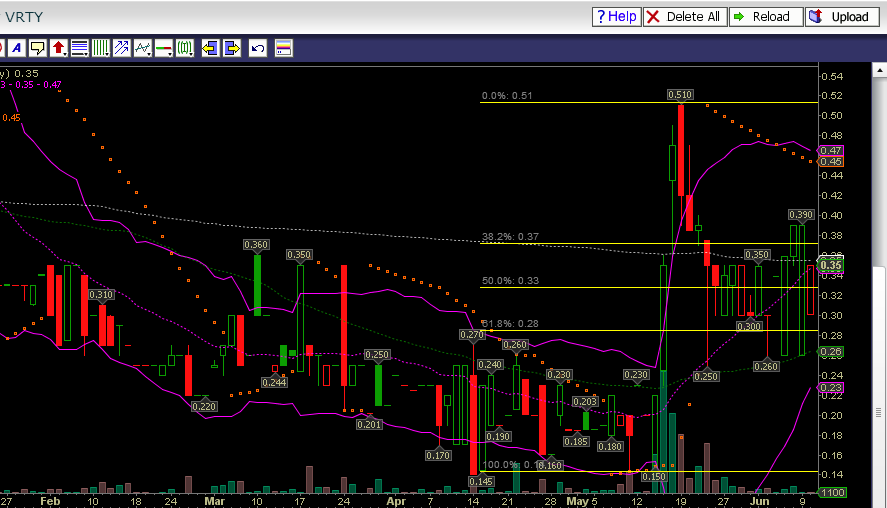Select the callout speech bubble tool
Image resolution: width=887 pixels, height=508 pixels.
pos(37,48)
